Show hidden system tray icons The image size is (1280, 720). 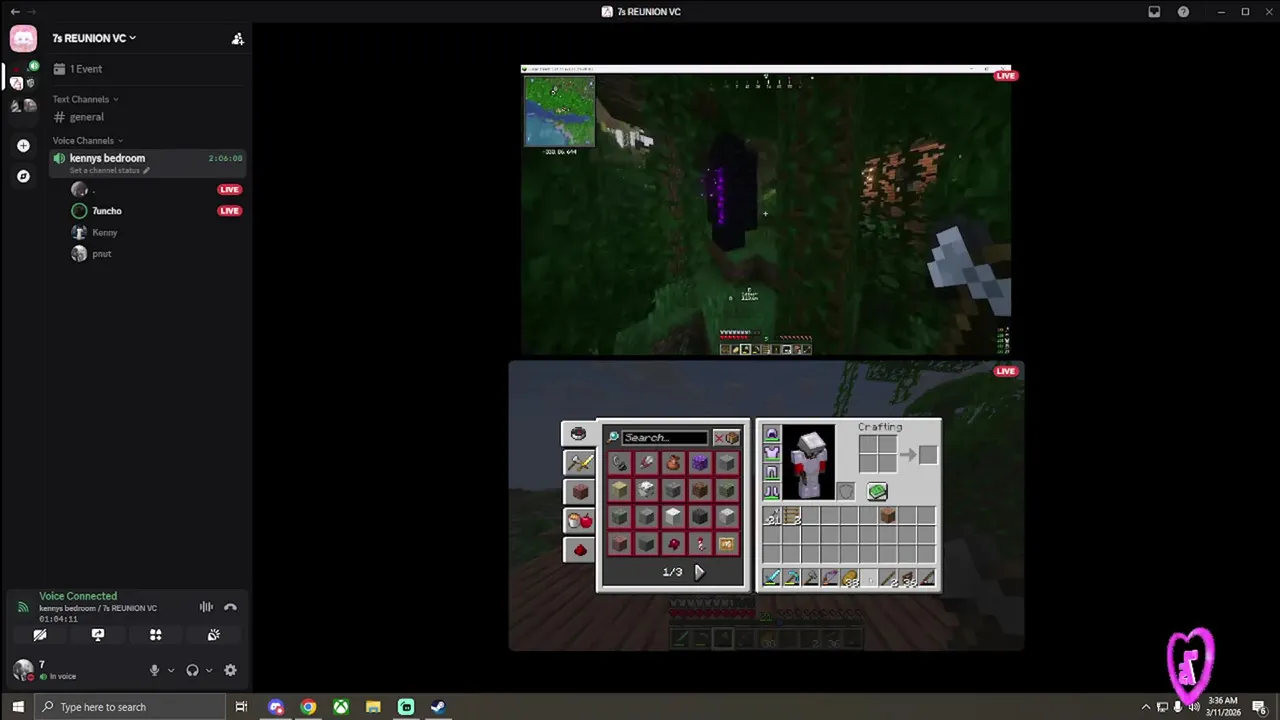coord(1146,707)
